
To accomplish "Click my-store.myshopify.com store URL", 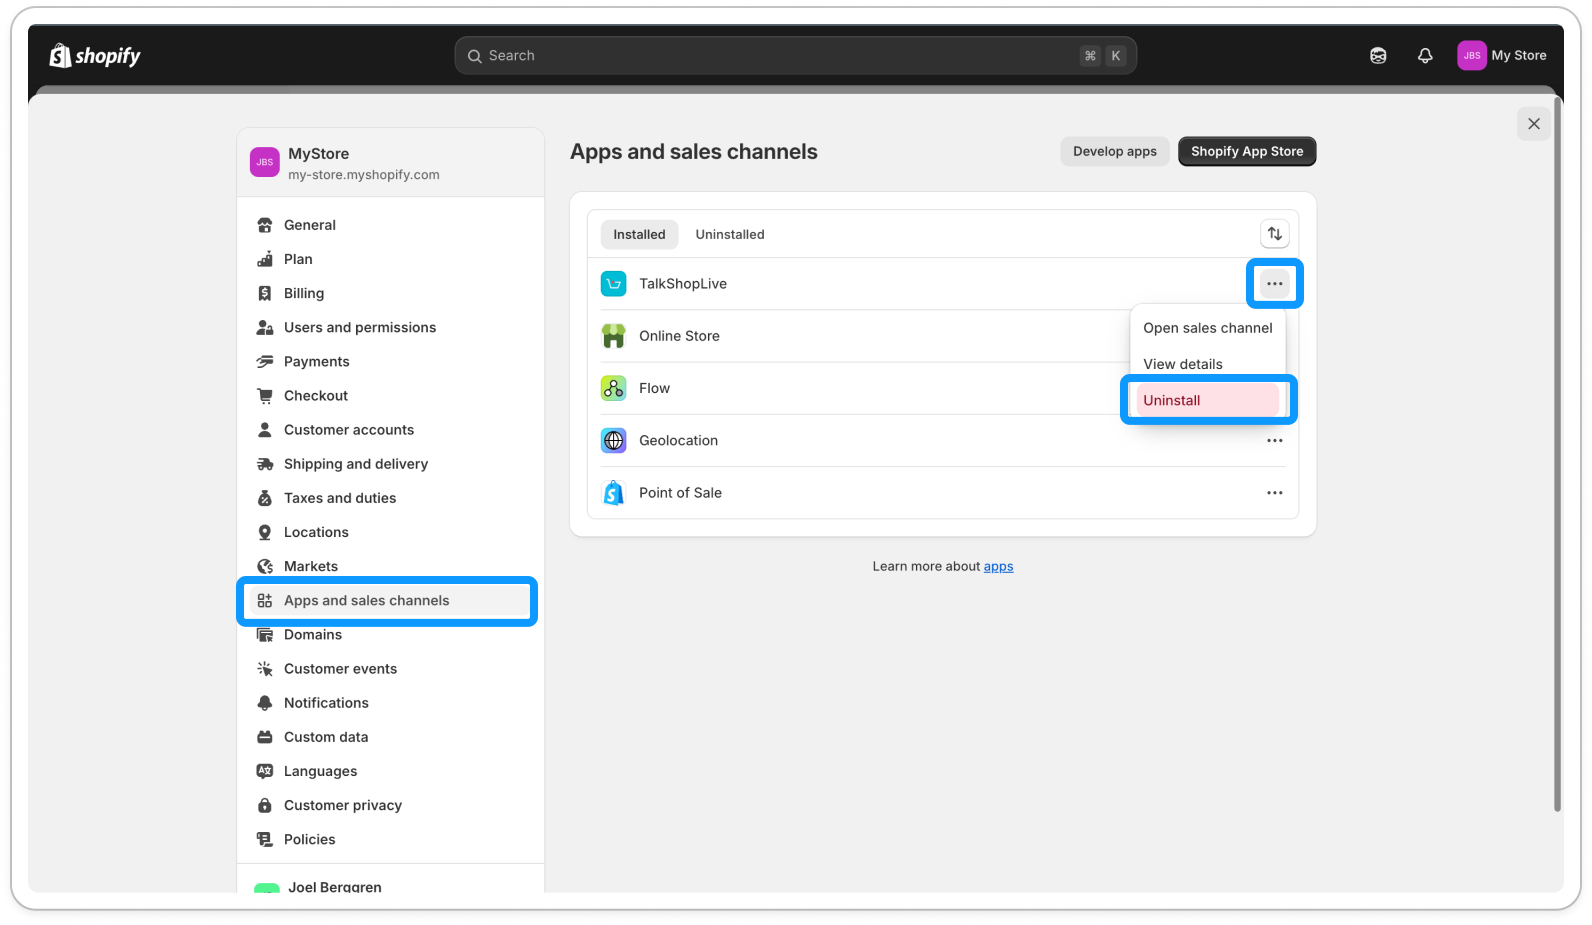I will click(x=364, y=175).
